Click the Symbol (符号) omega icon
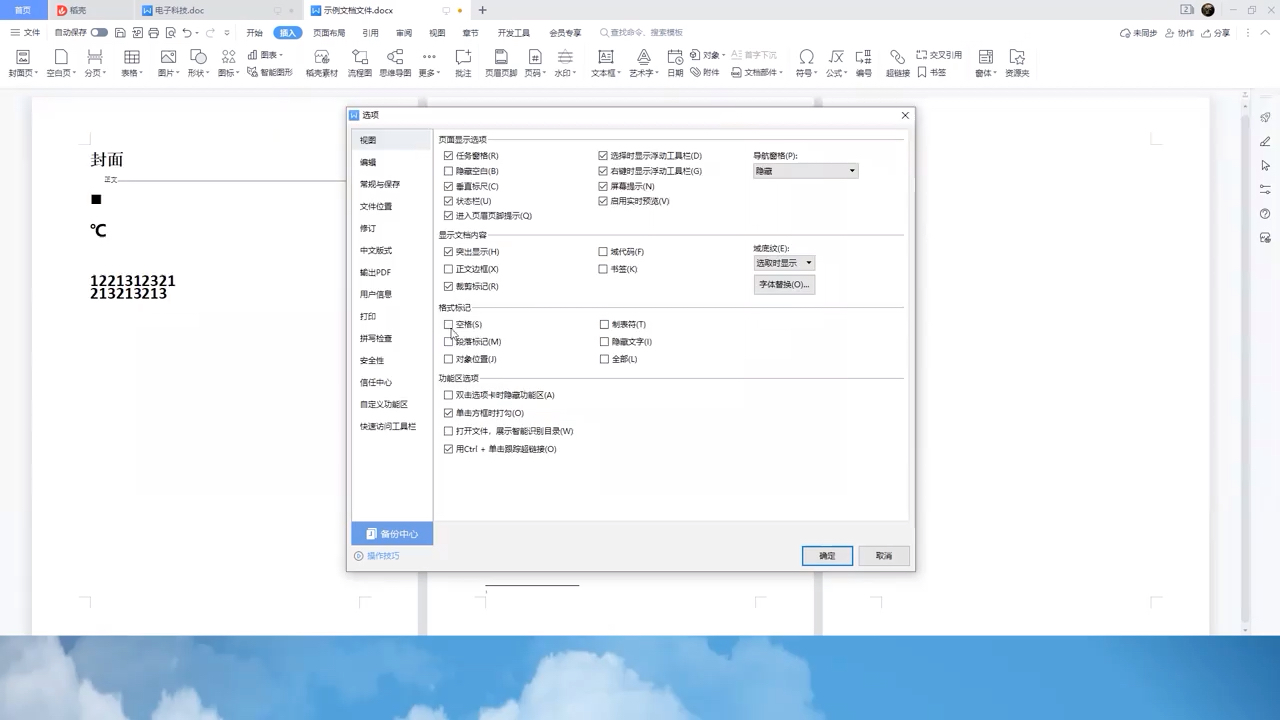 tap(806, 63)
